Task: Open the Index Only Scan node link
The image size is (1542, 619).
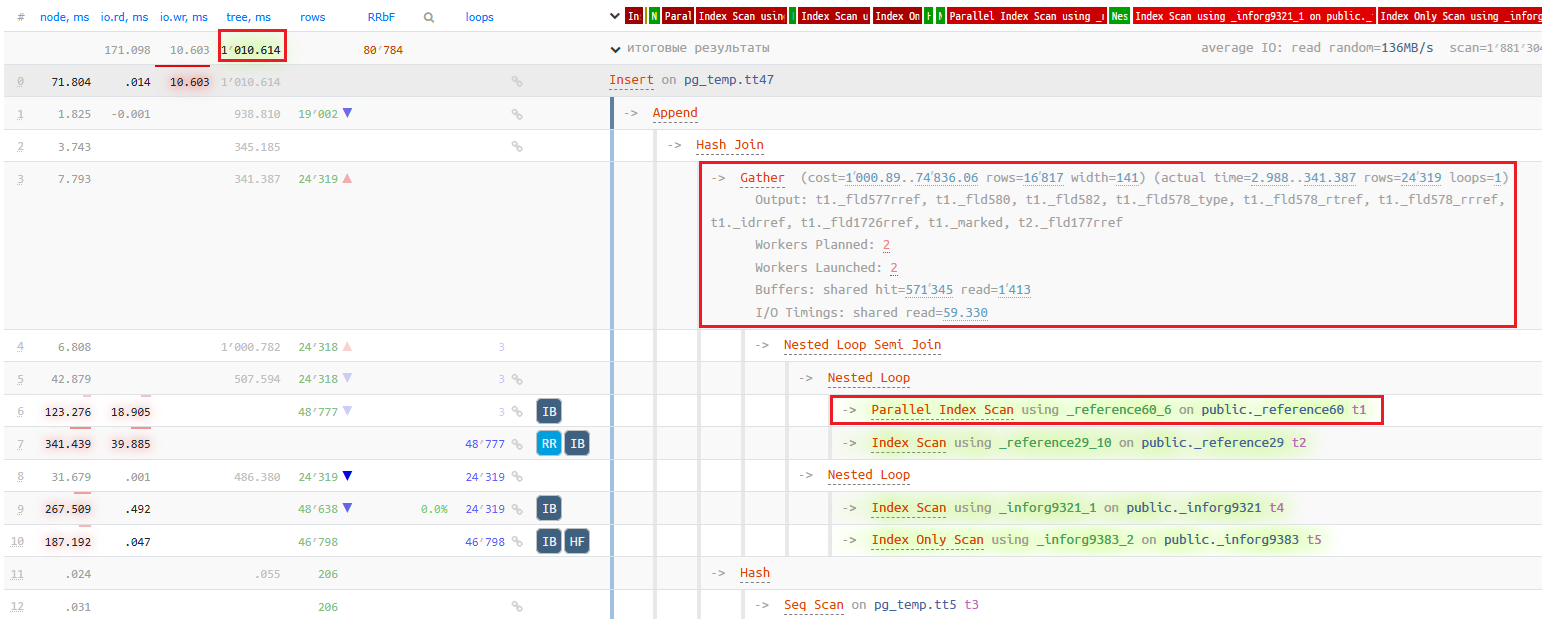Action: pyautogui.click(x=927, y=540)
